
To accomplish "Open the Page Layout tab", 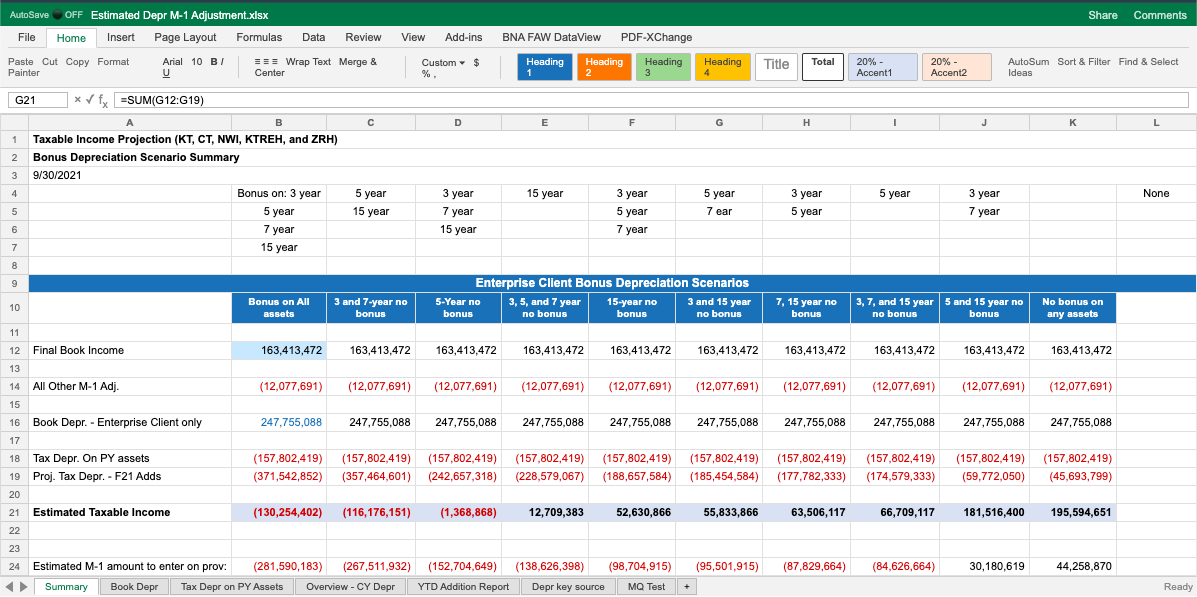I will point(186,37).
